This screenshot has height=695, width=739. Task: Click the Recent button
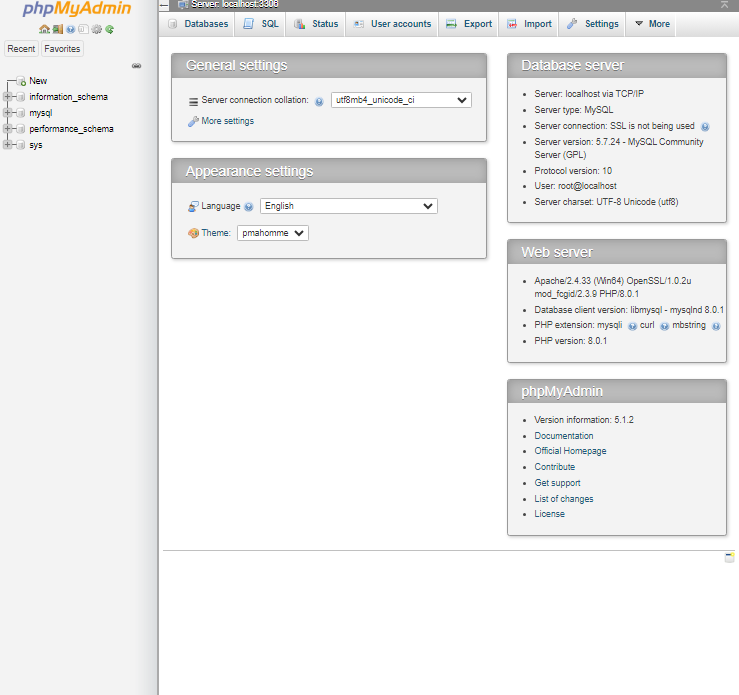21,49
